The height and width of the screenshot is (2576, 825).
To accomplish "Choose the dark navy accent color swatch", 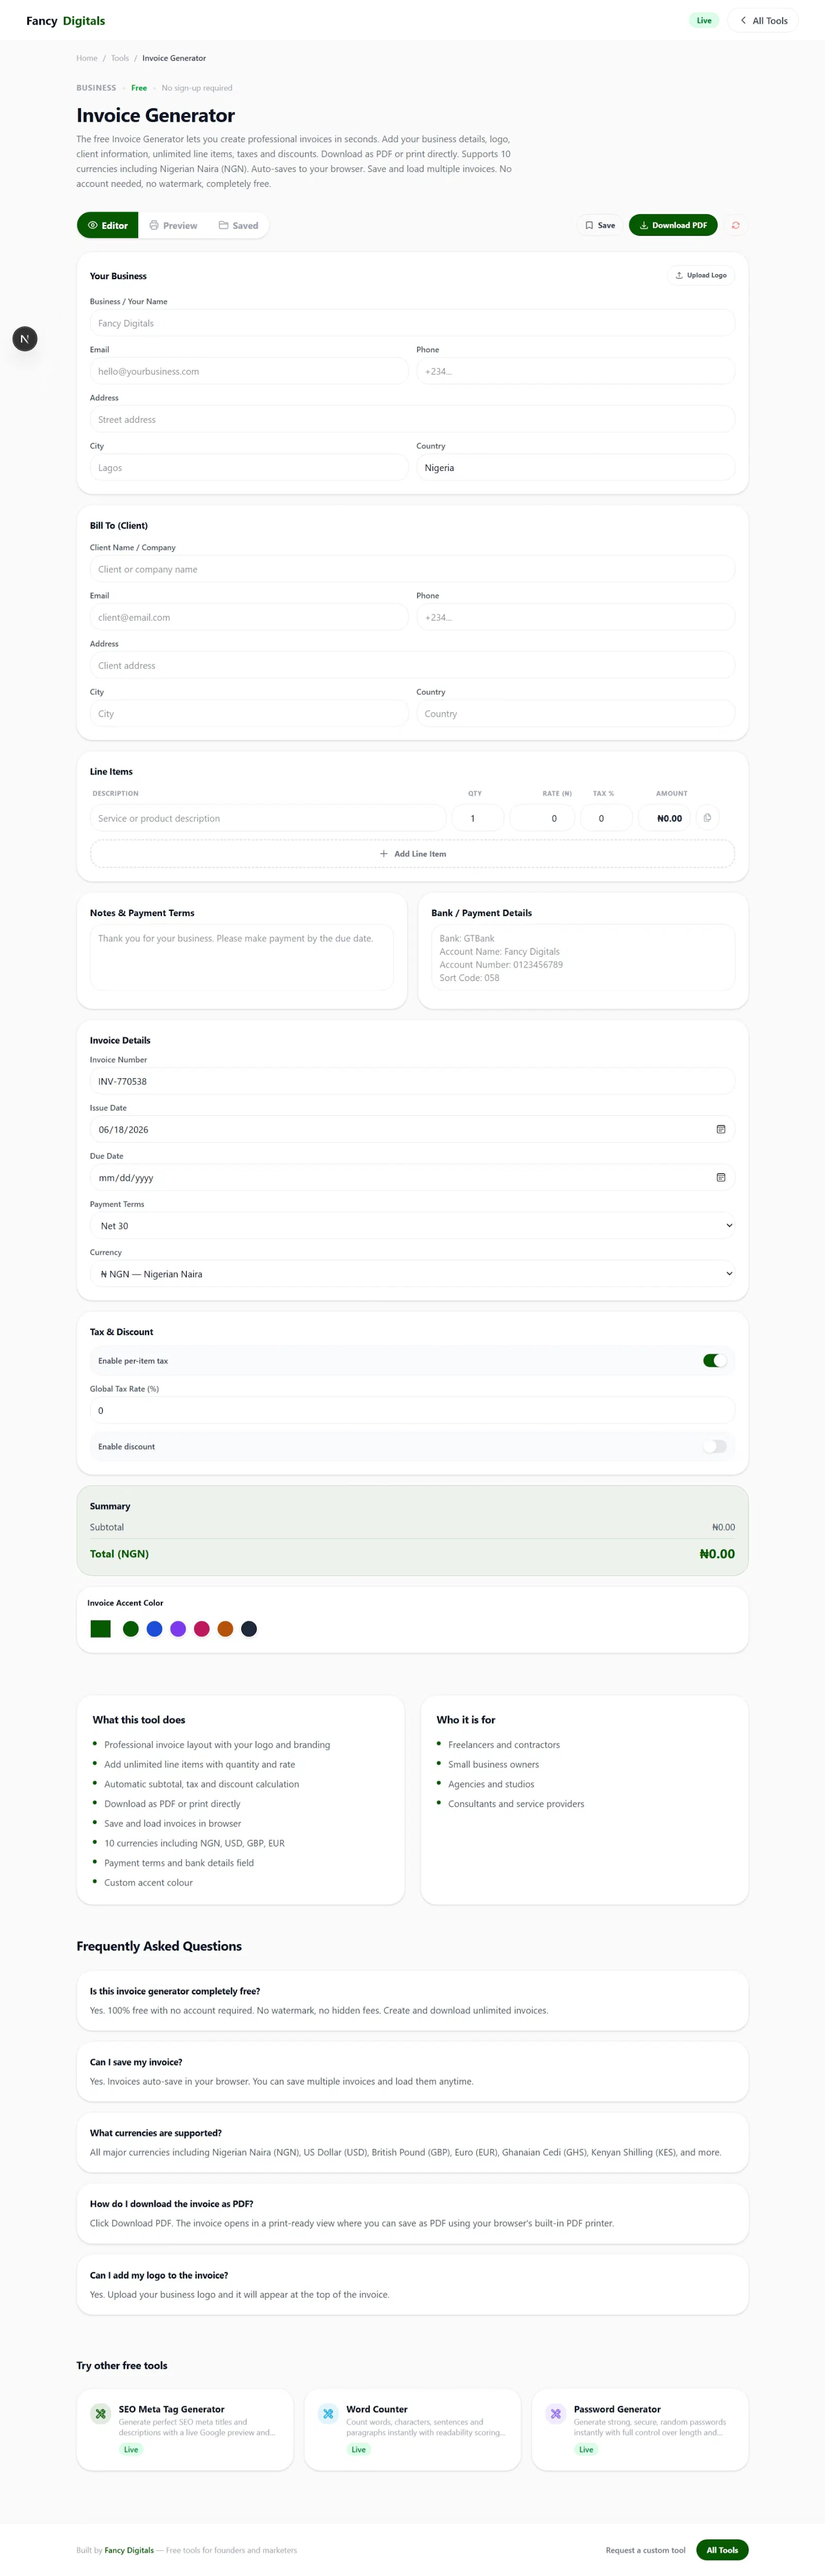I will click(x=249, y=1629).
